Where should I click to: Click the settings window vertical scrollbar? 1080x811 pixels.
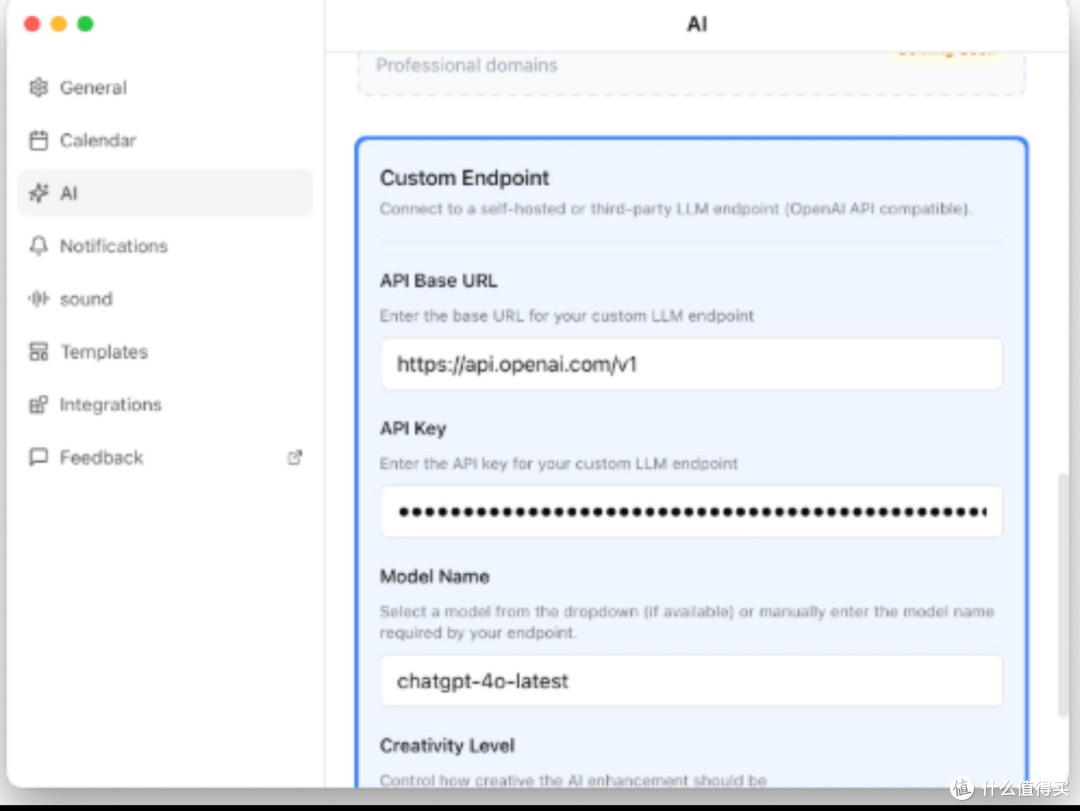1063,595
